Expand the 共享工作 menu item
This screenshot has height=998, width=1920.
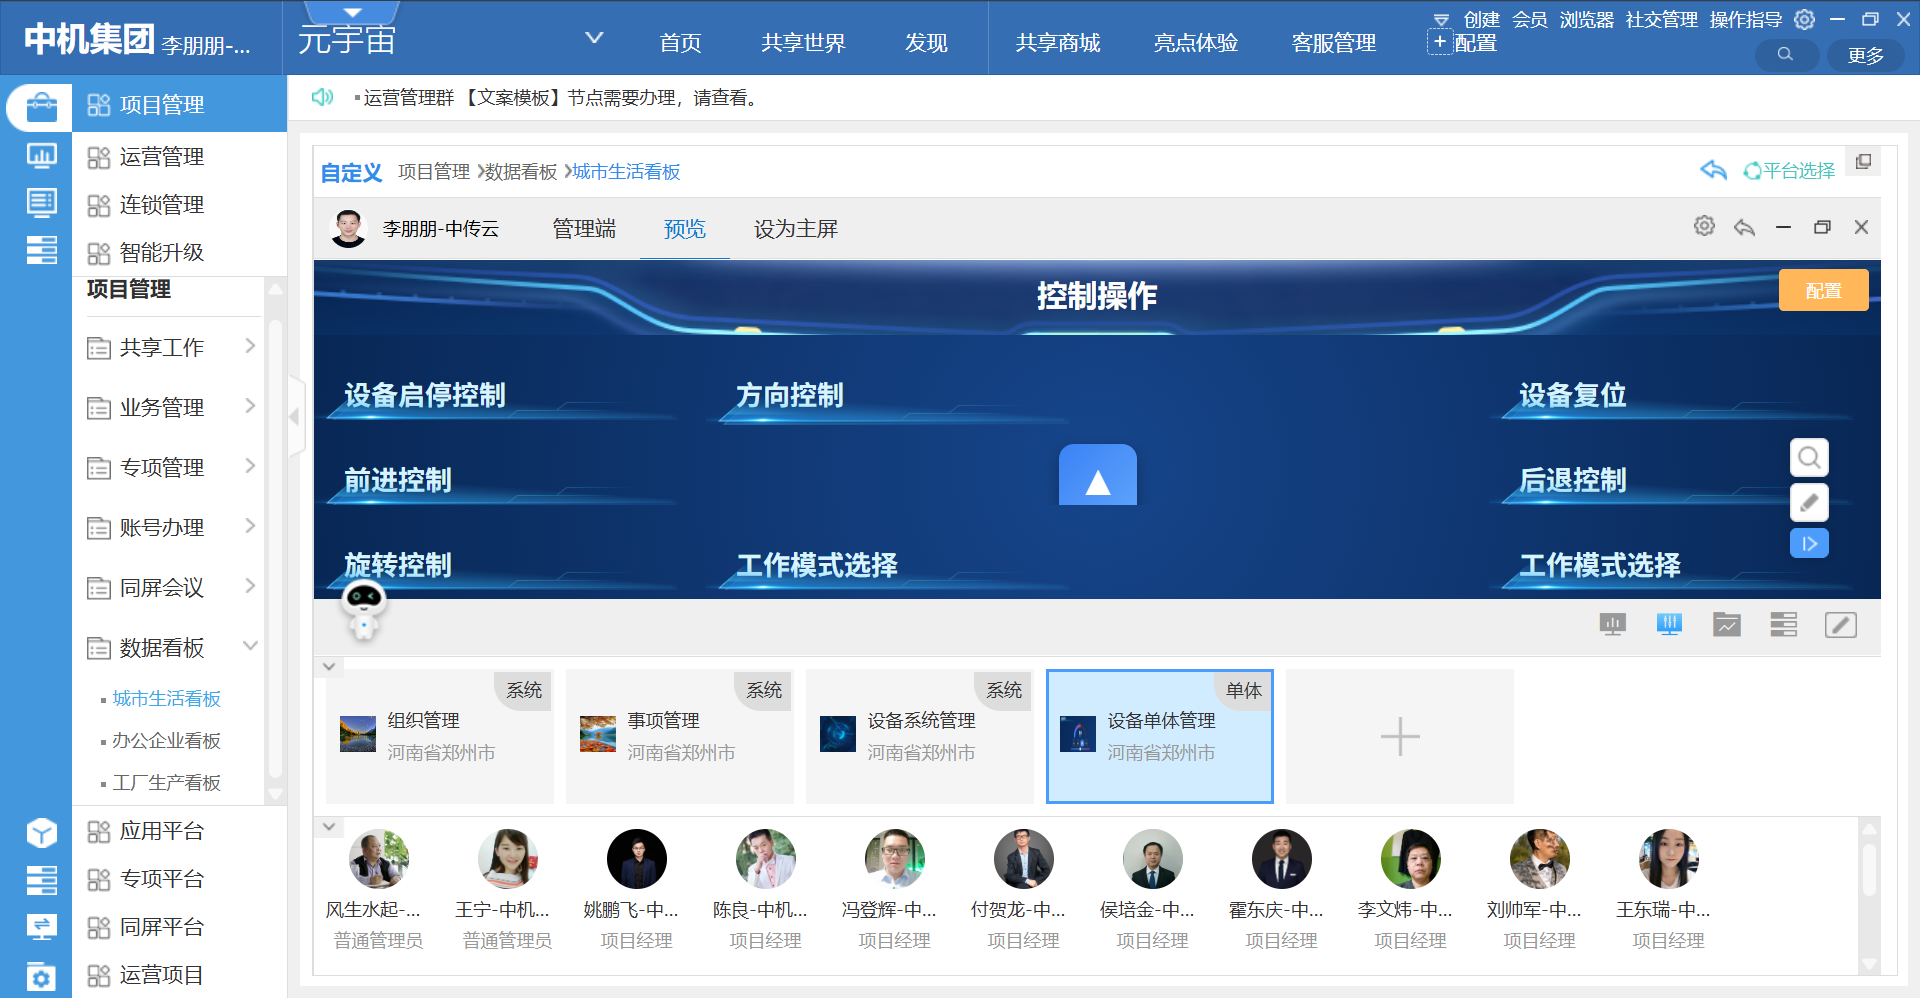coord(250,347)
